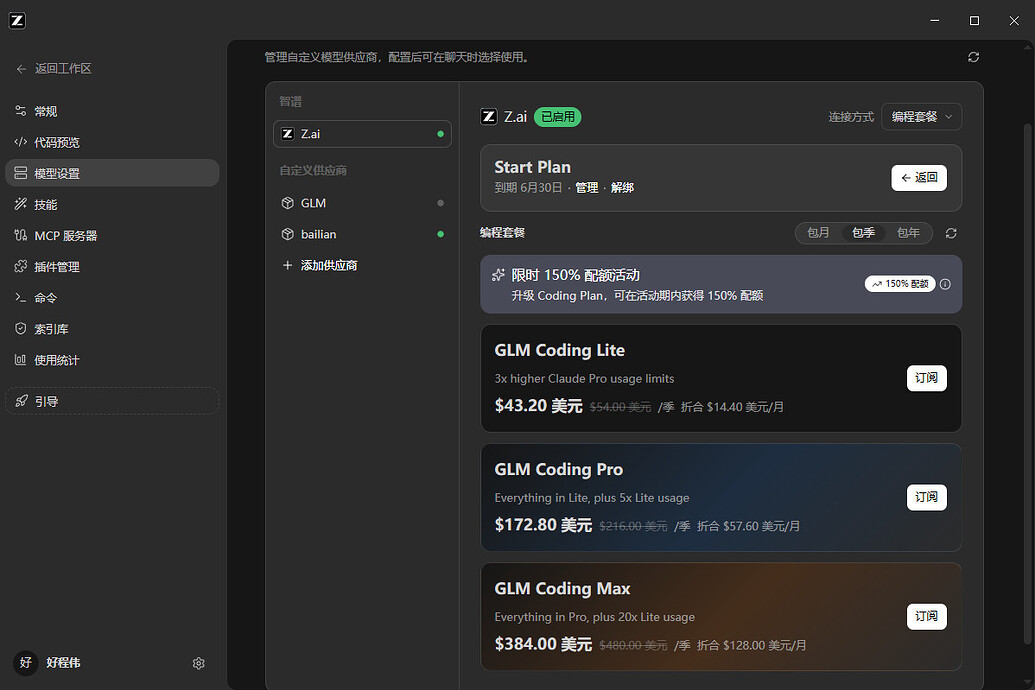The width and height of the screenshot is (1035, 690).
Task: Open 技能 skills section
Action: tap(112, 204)
